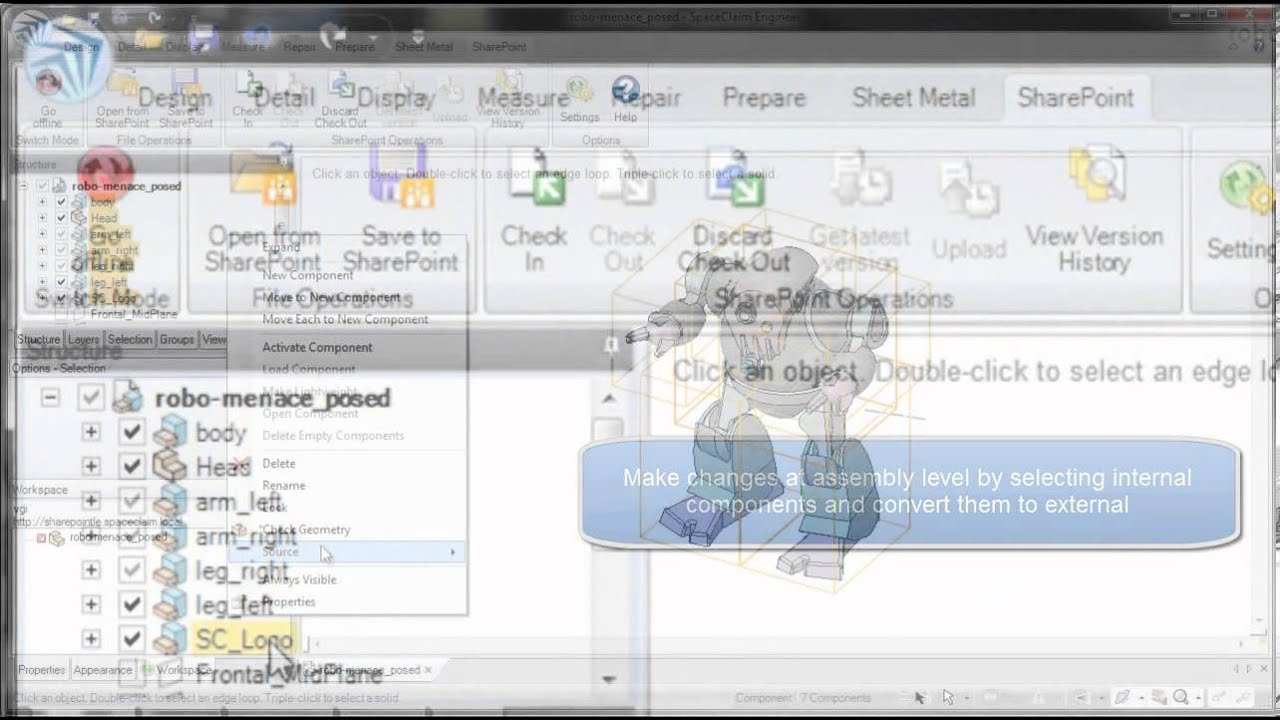The width and height of the screenshot is (1280, 720).
Task: Expand the enlarged leg_right tree node
Action: pos(91,570)
